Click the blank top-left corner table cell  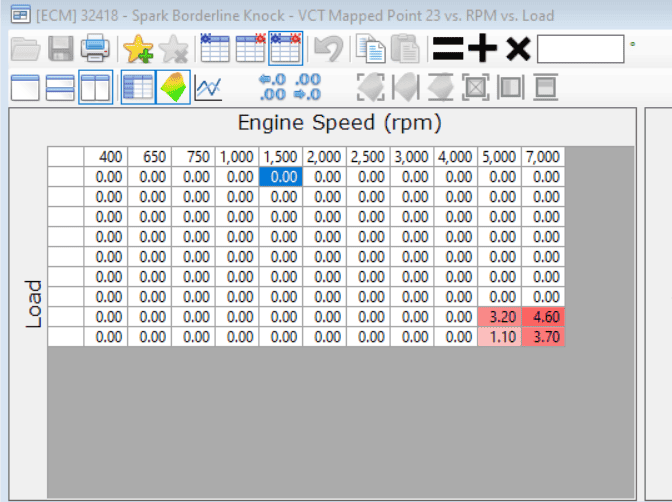pos(66,157)
